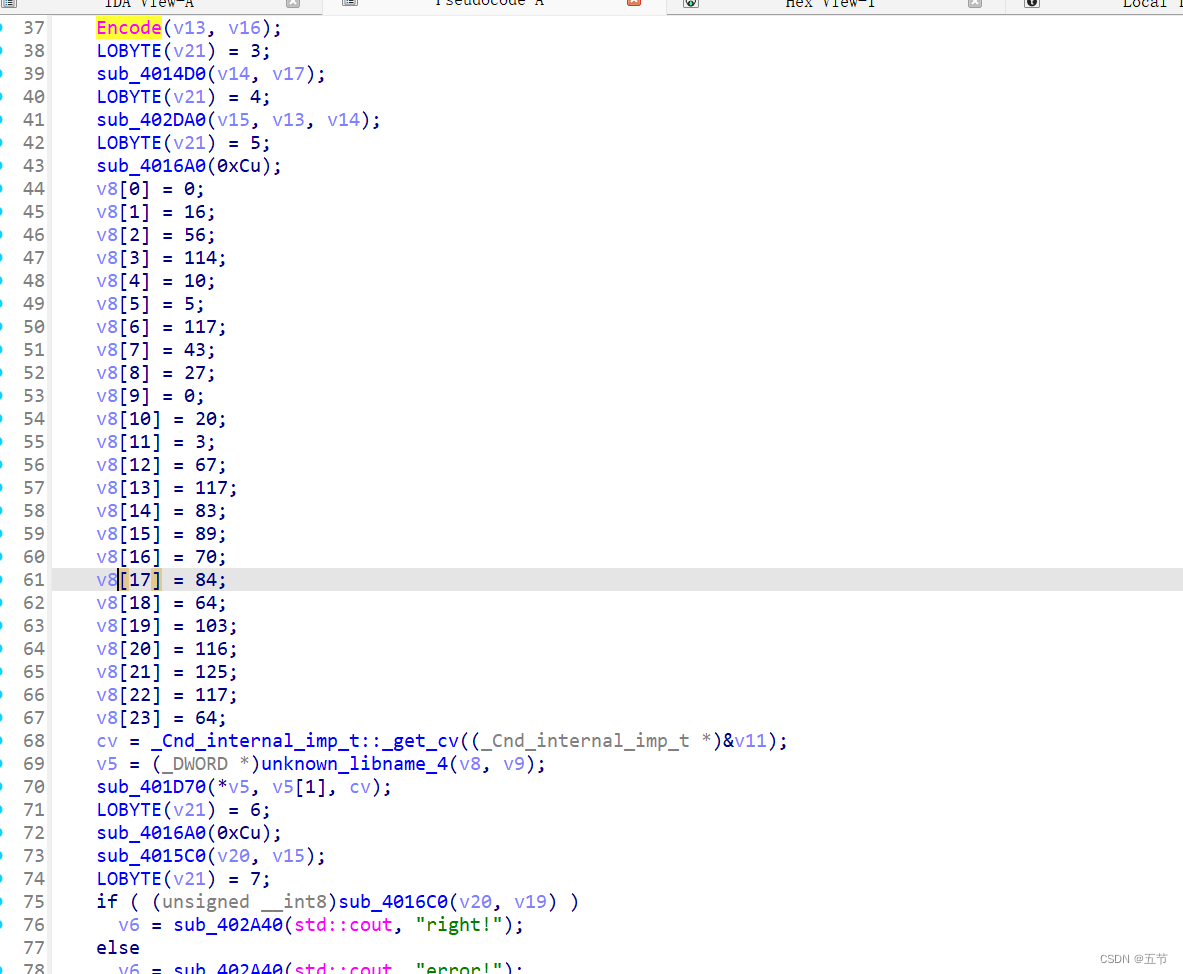The height and width of the screenshot is (974, 1183).
Task: Click the highlighted Encode function name
Action: pos(129,28)
